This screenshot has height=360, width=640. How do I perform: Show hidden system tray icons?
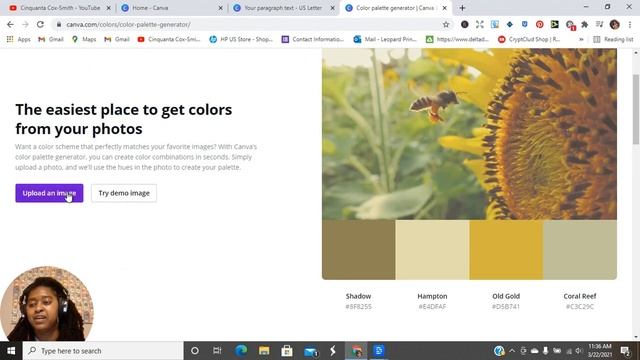pyautogui.click(x=512, y=351)
